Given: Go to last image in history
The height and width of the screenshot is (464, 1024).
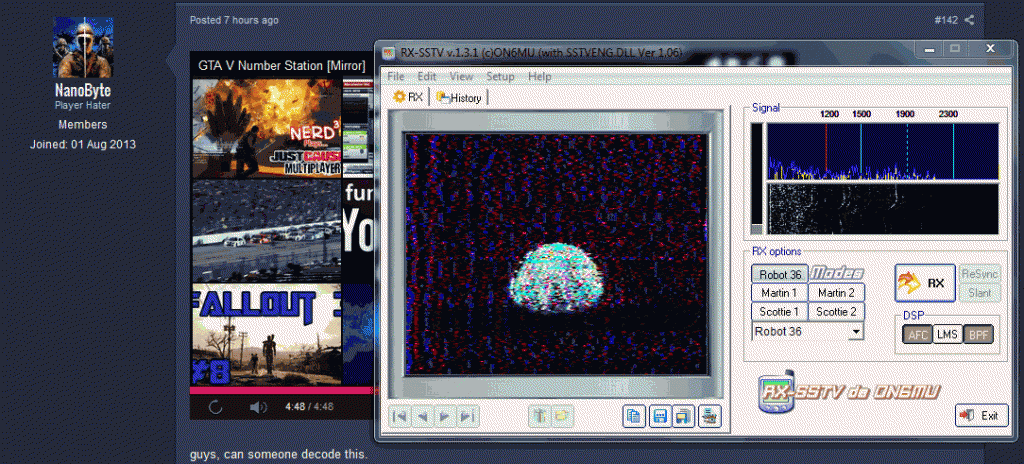Looking at the screenshot, I should click(467, 416).
